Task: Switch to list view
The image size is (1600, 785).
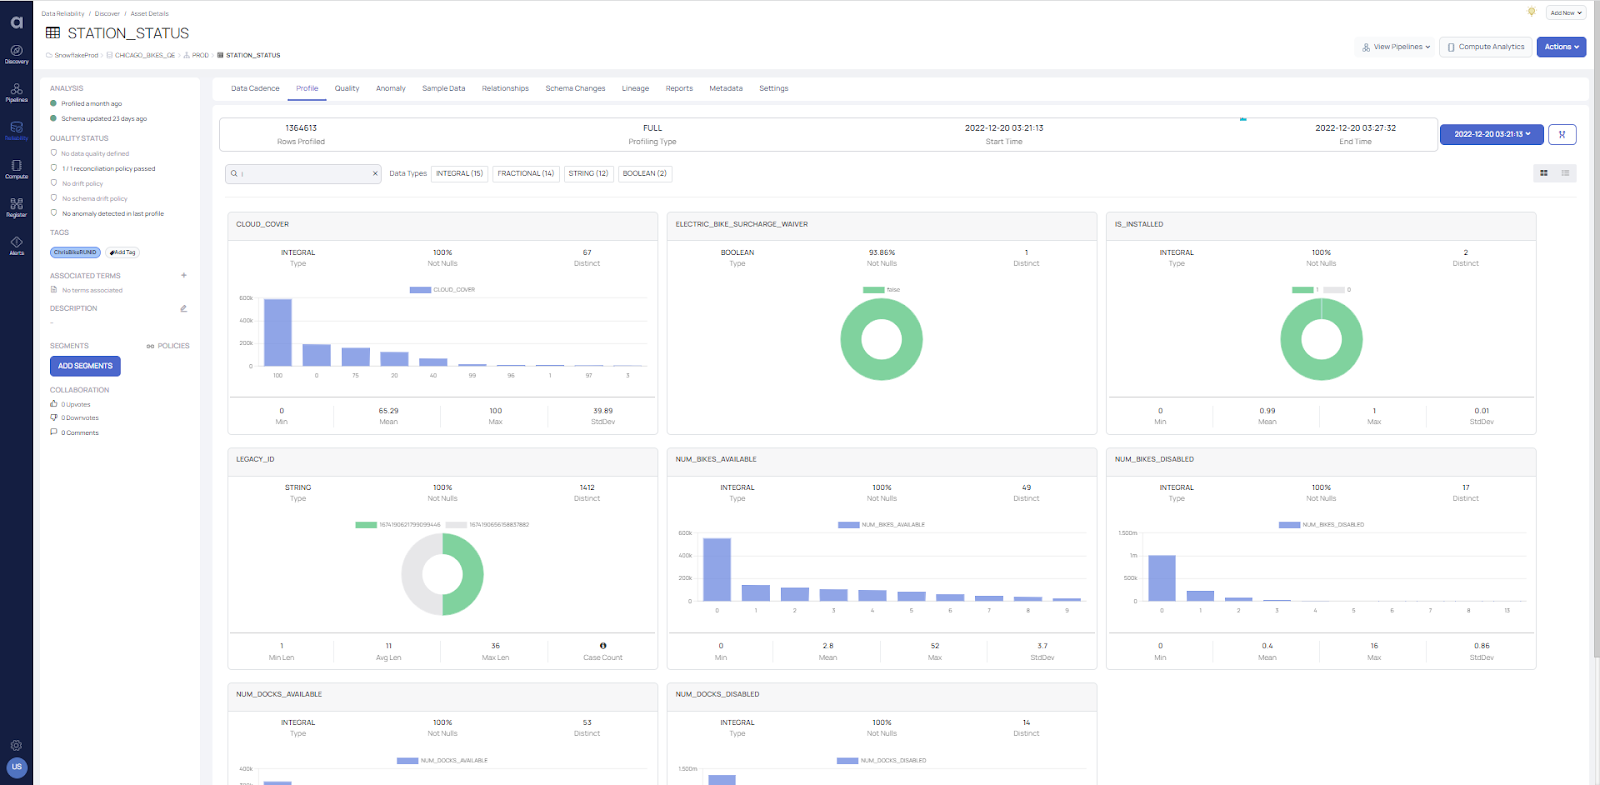Action: (x=1565, y=173)
